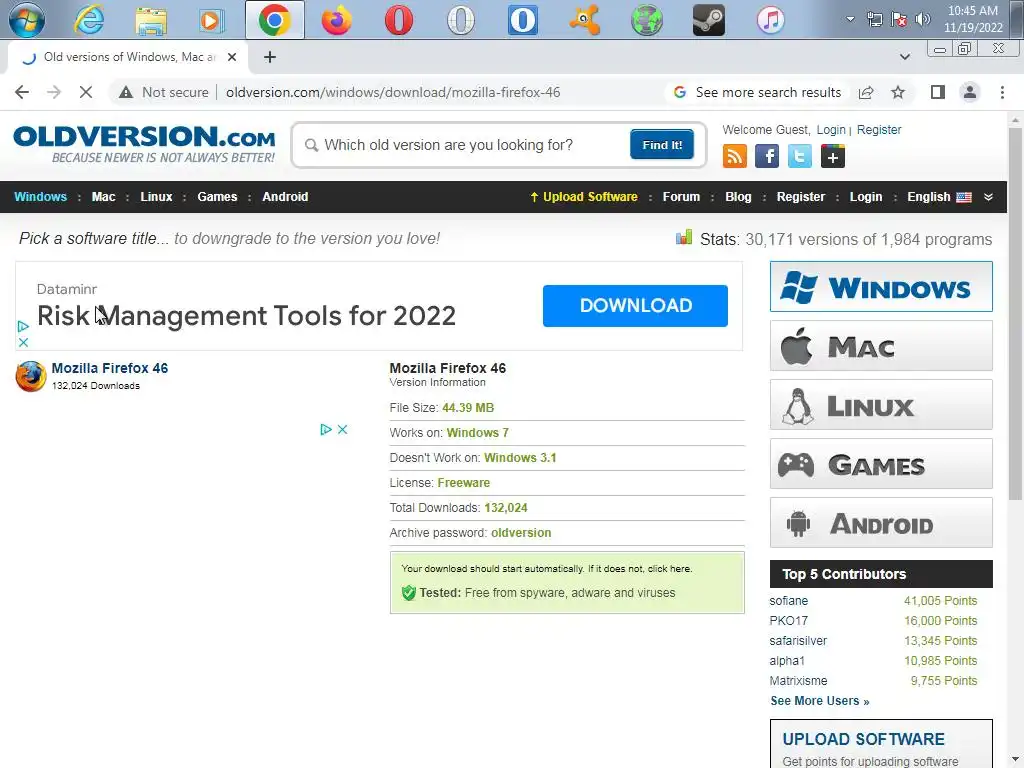Open Windows Explorer folder icon in taskbar
The width and height of the screenshot is (1024, 768).
[151, 20]
